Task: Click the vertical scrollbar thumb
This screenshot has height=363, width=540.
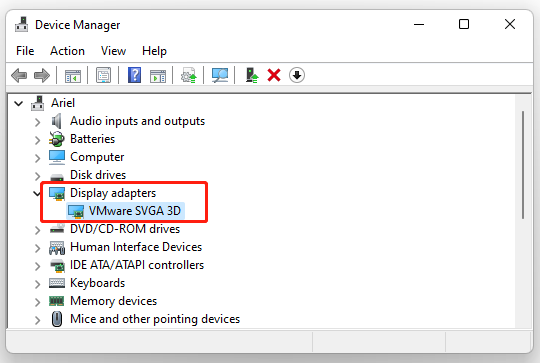Action: (523, 165)
